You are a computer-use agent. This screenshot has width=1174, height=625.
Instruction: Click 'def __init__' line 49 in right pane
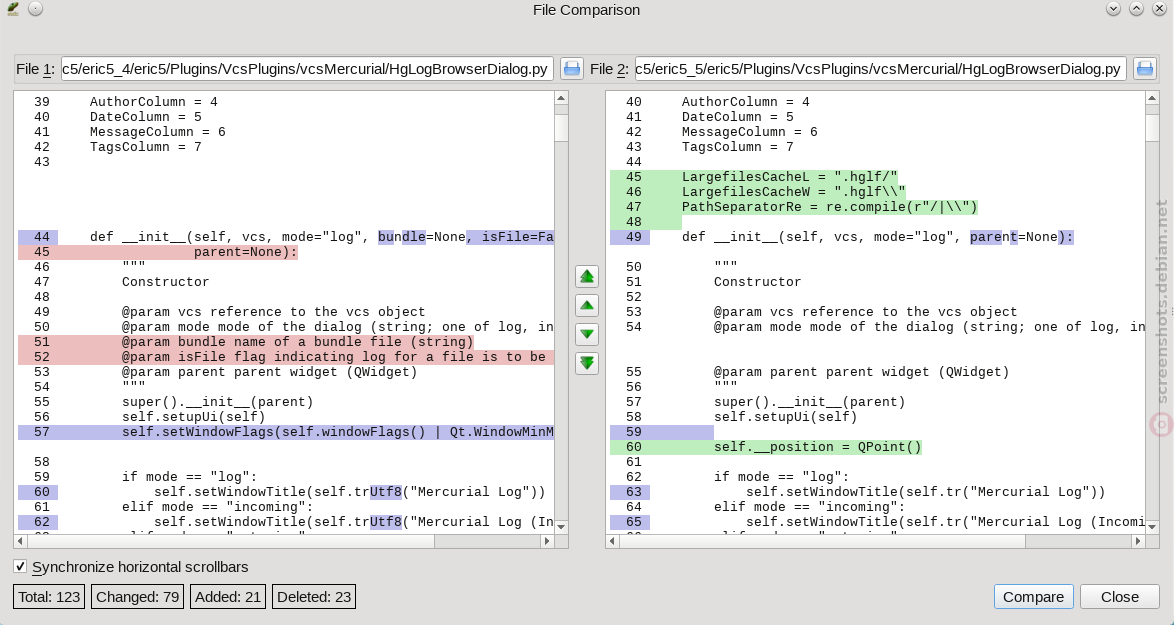(x=878, y=237)
